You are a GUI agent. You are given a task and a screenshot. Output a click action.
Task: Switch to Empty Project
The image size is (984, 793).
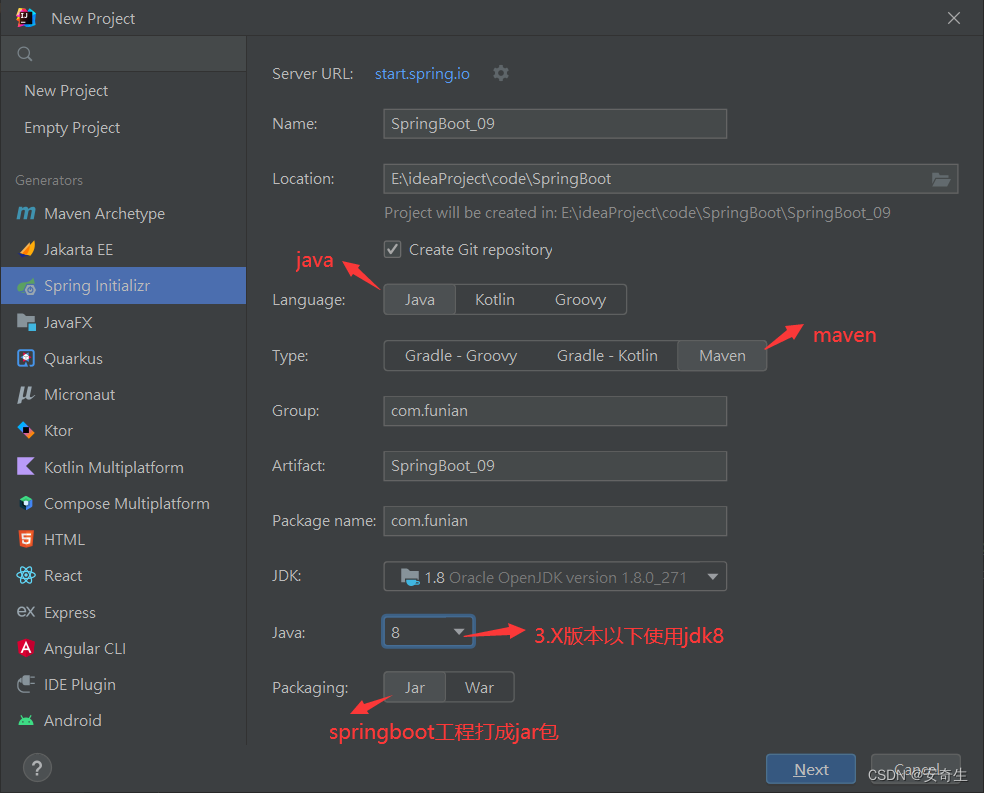pyautogui.click(x=72, y=127)
